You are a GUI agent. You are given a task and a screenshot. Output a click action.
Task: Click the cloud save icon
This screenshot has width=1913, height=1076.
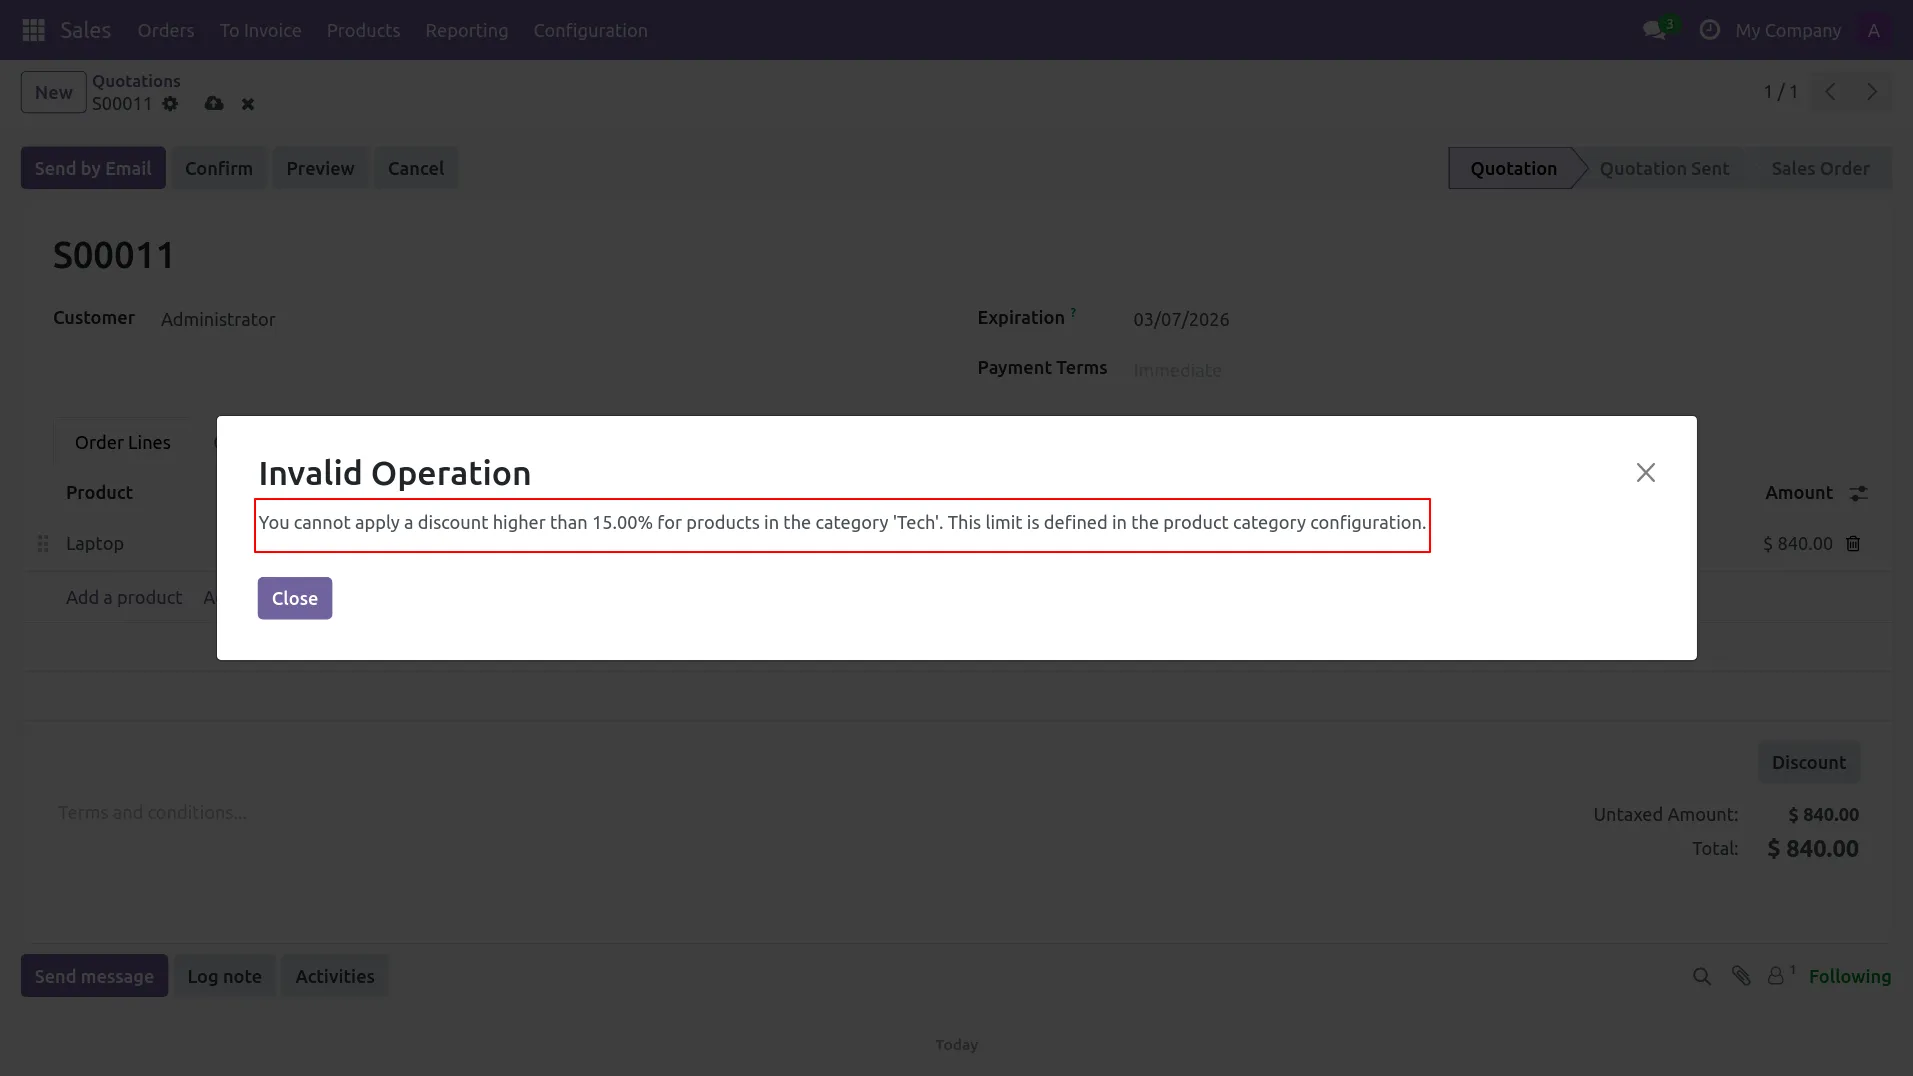click(214, 104)
